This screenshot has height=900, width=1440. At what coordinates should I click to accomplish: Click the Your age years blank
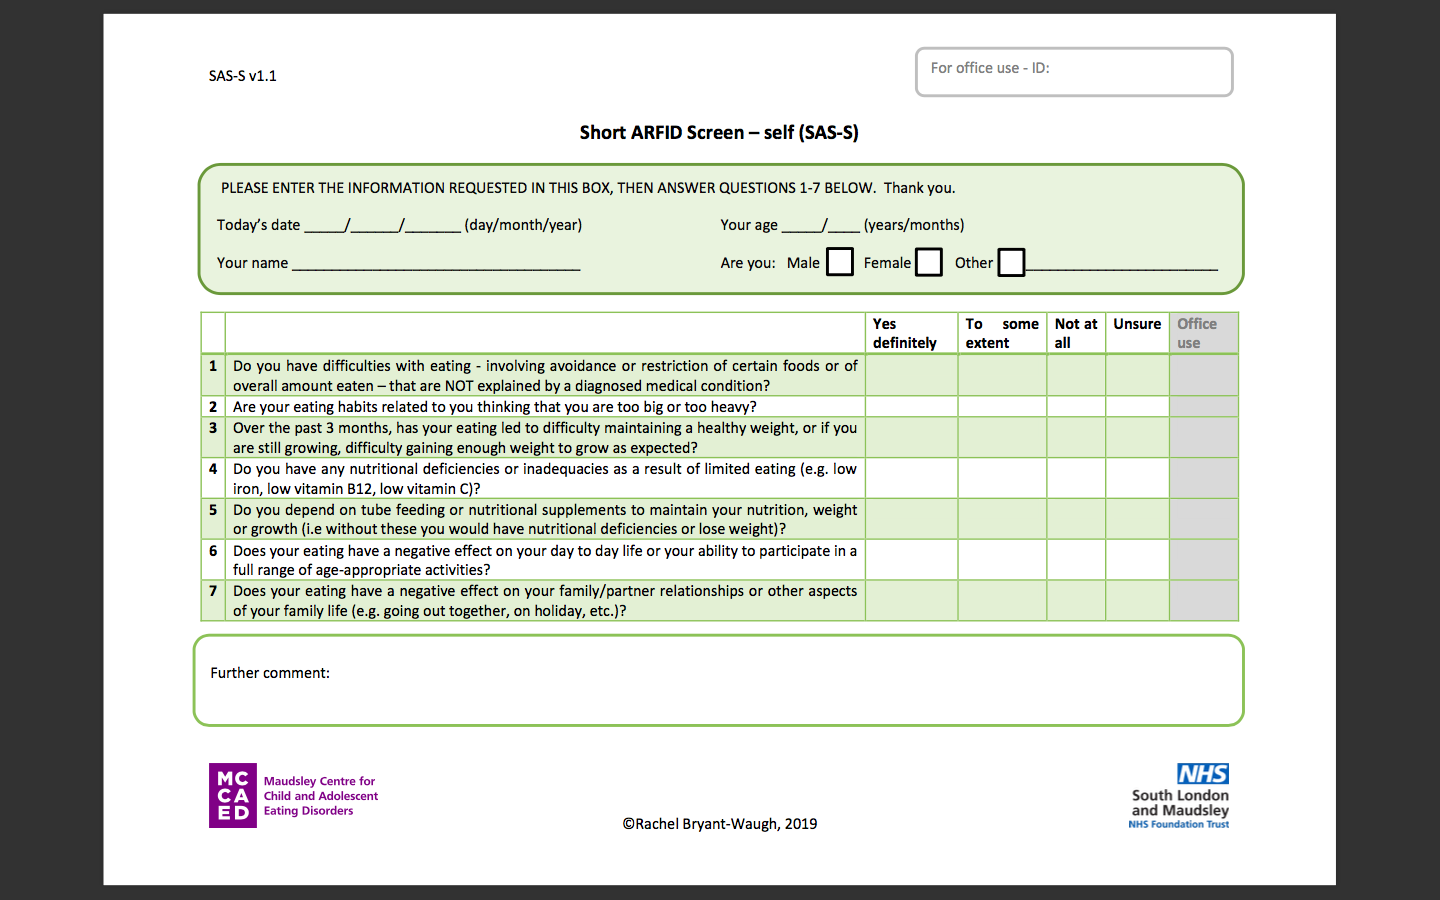point(801,226)
